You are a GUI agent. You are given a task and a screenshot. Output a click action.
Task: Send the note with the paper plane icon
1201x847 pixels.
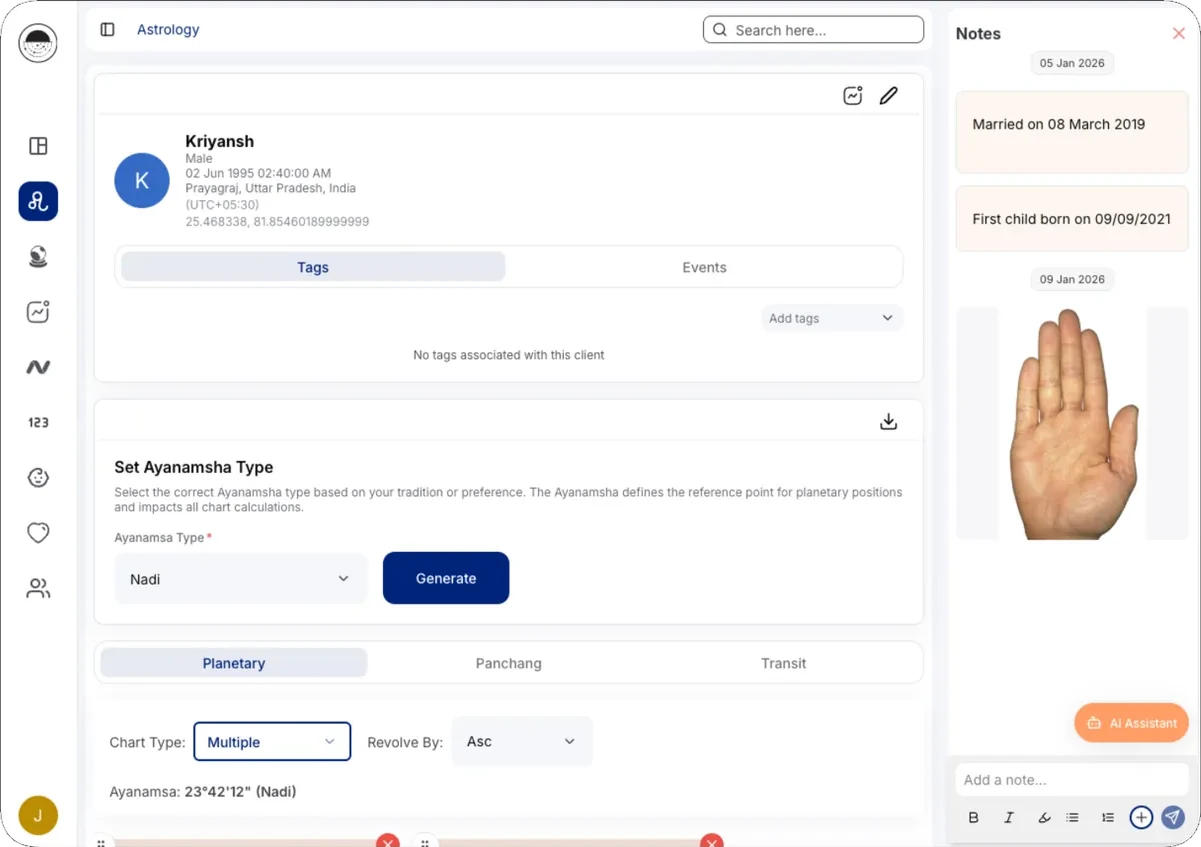click(1173, 817)
